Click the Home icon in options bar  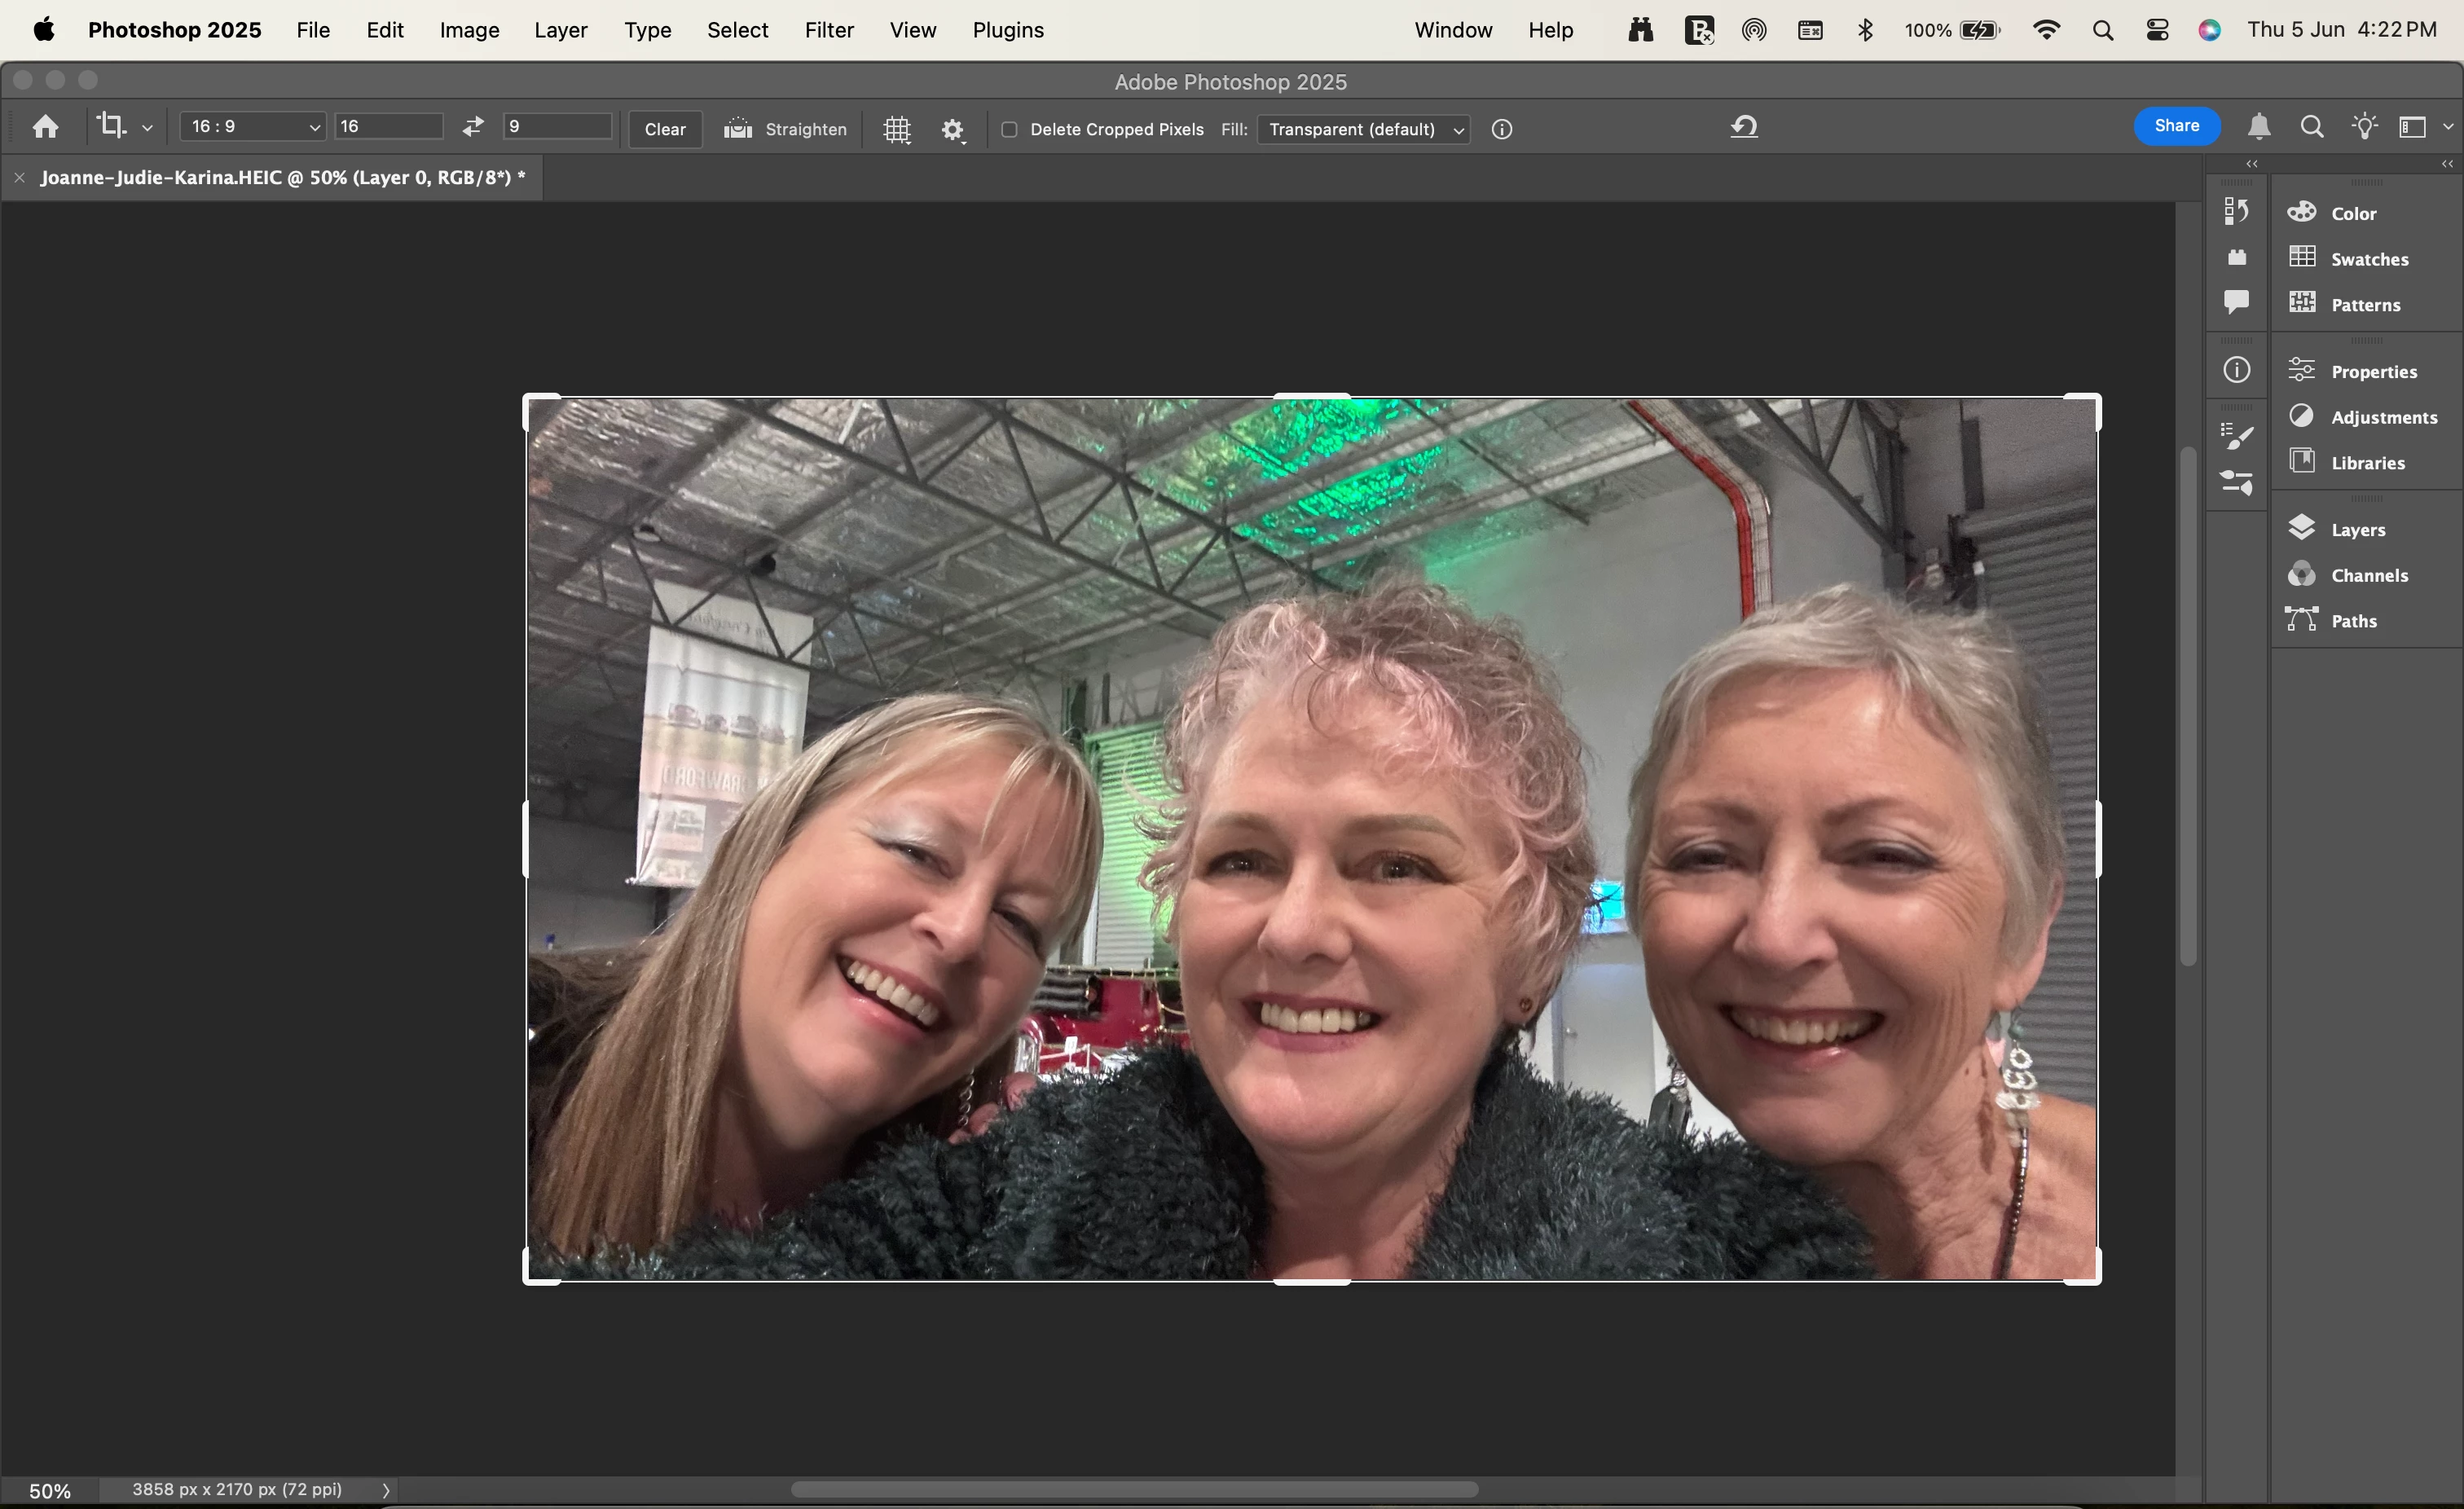45,127
